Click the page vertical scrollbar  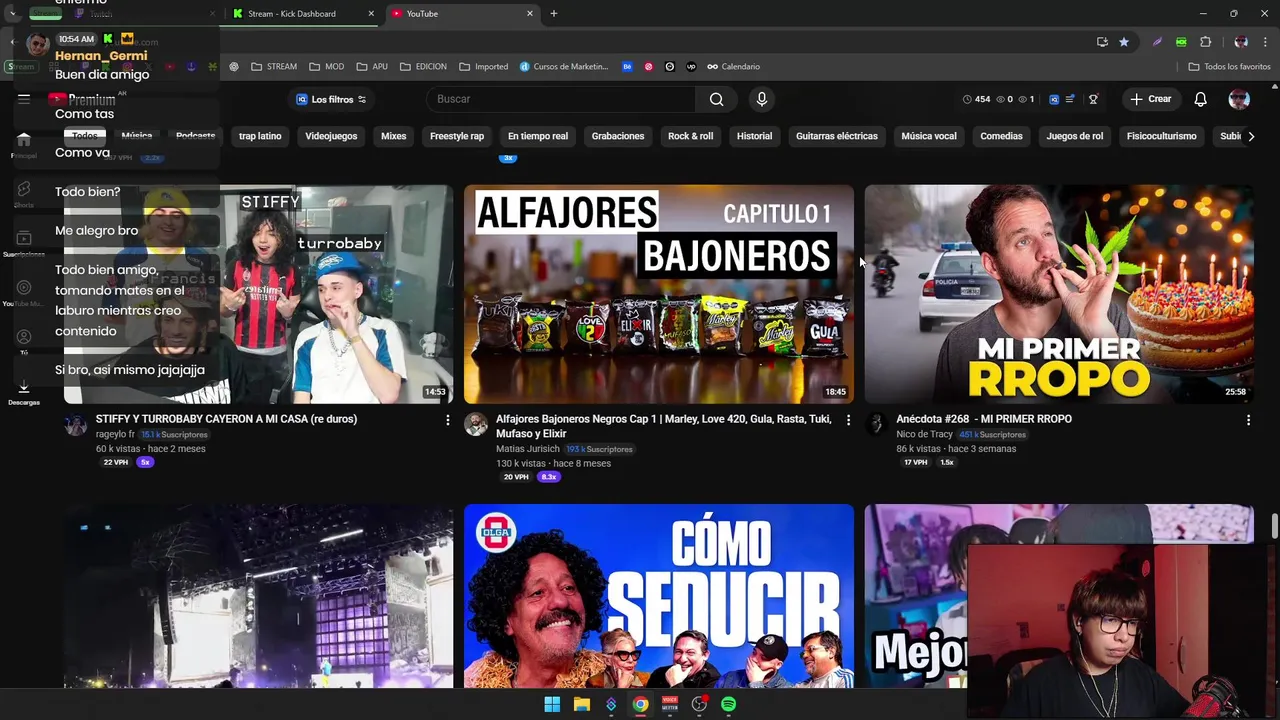coord(1274,526)
